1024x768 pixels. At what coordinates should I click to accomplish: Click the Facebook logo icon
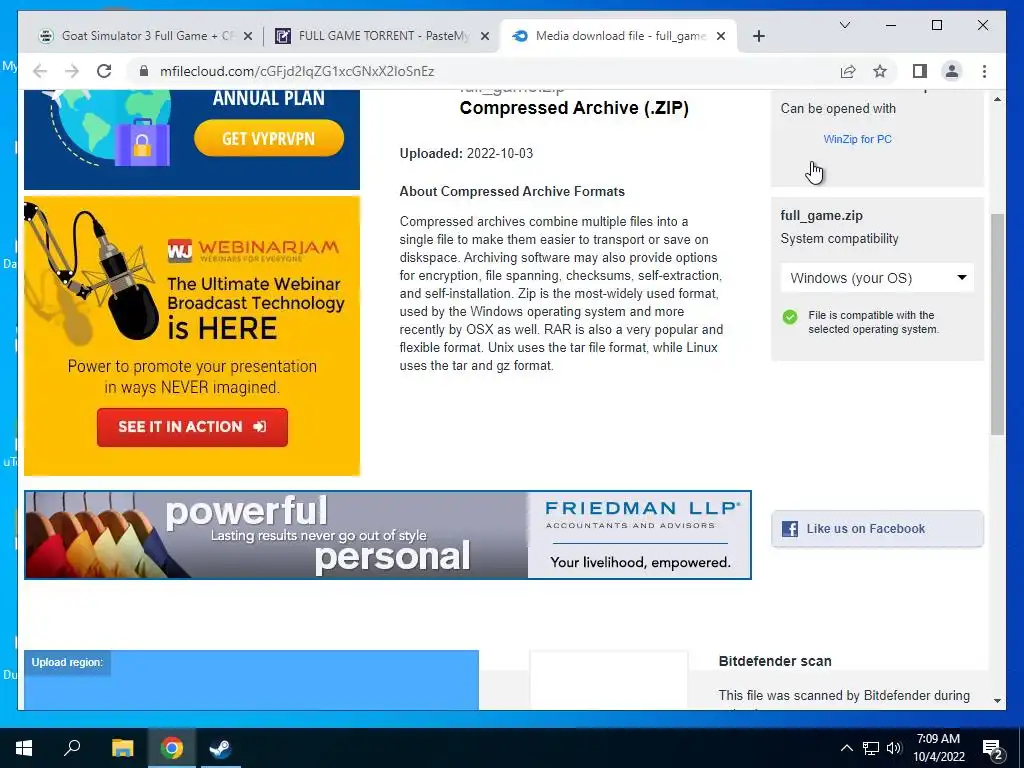click(790, 529)
